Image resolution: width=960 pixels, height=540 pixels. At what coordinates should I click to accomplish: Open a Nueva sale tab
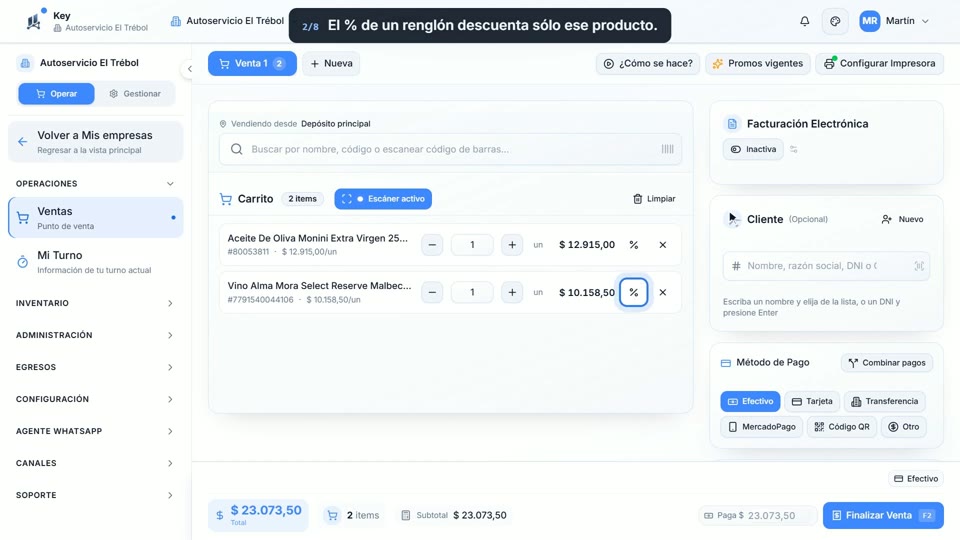pos(331,64)
